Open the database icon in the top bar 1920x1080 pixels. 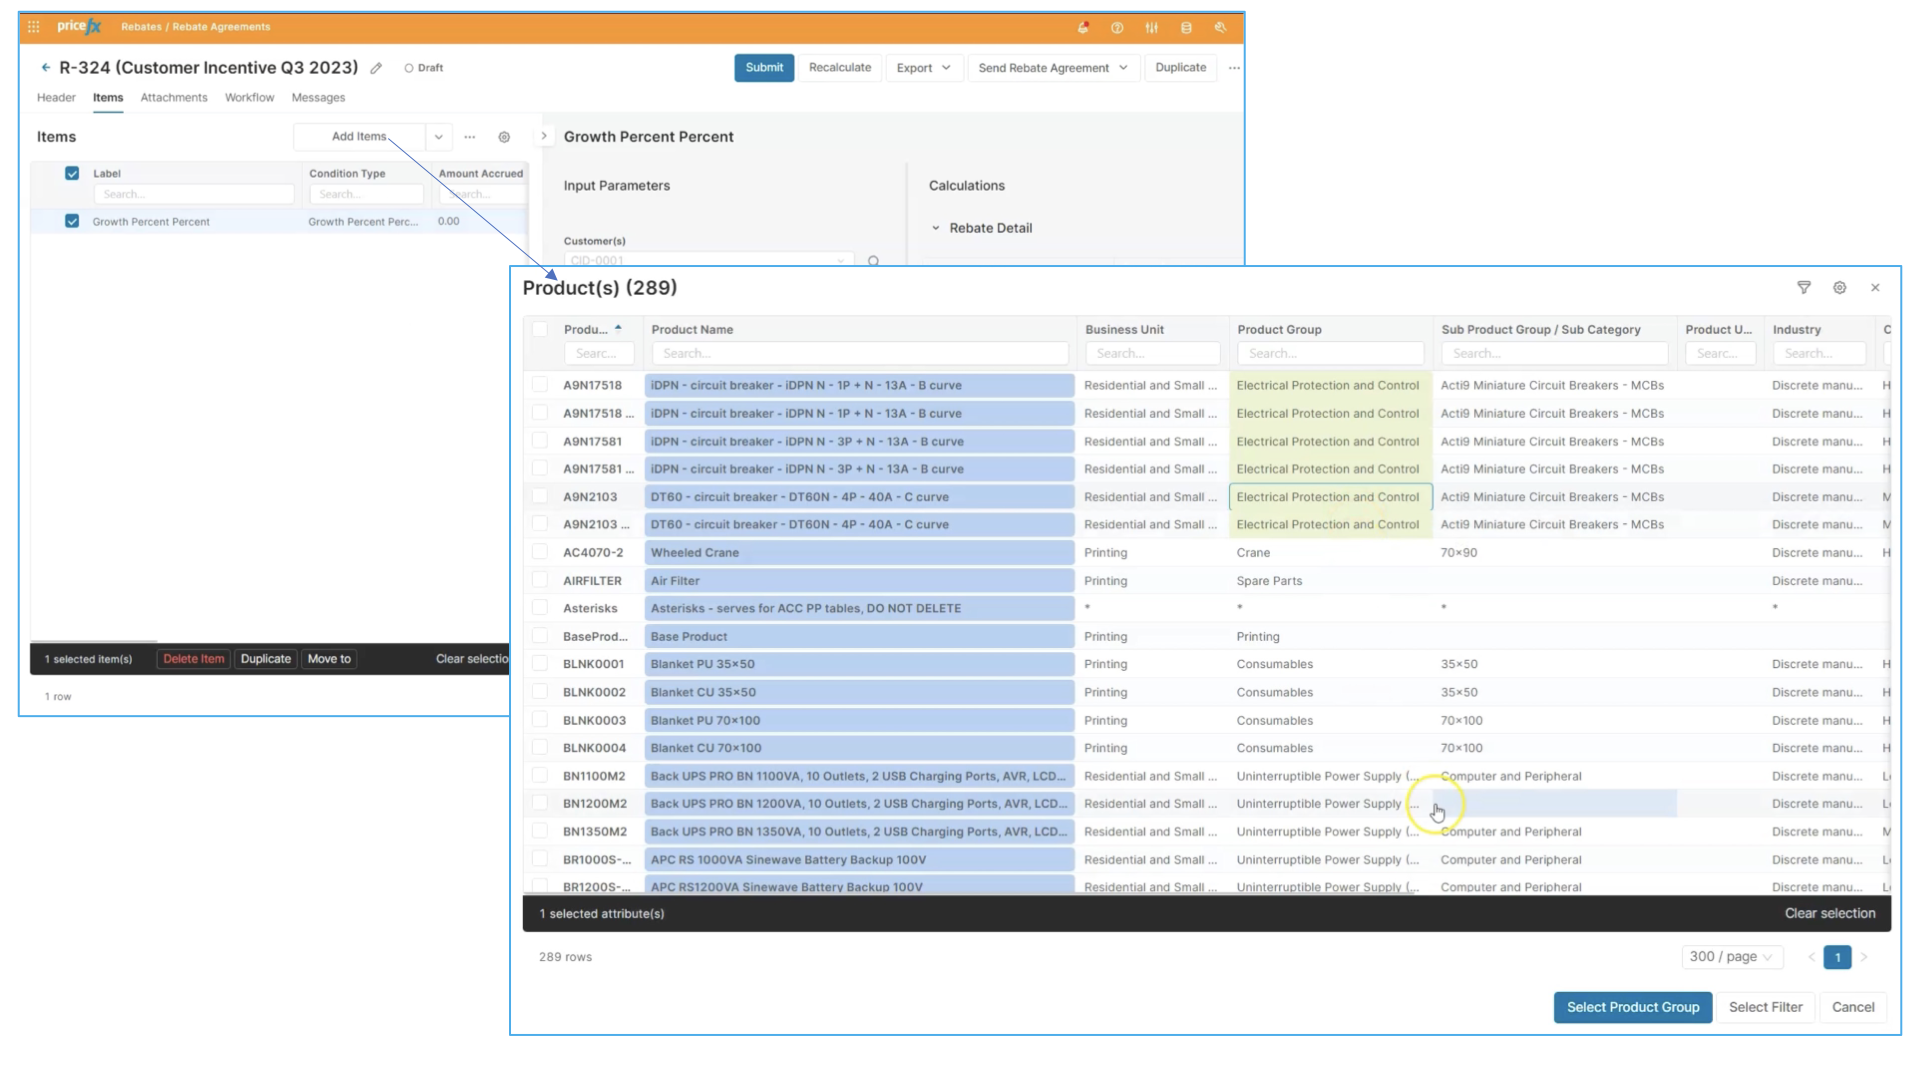(x=1186, y=28)
